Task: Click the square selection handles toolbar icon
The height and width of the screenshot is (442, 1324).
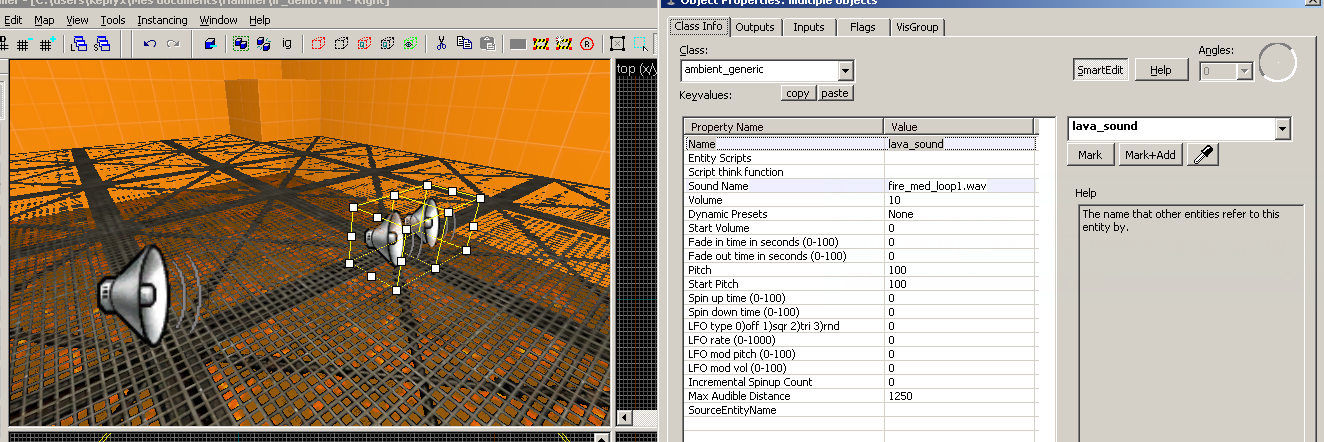Action: pos(617,43)
